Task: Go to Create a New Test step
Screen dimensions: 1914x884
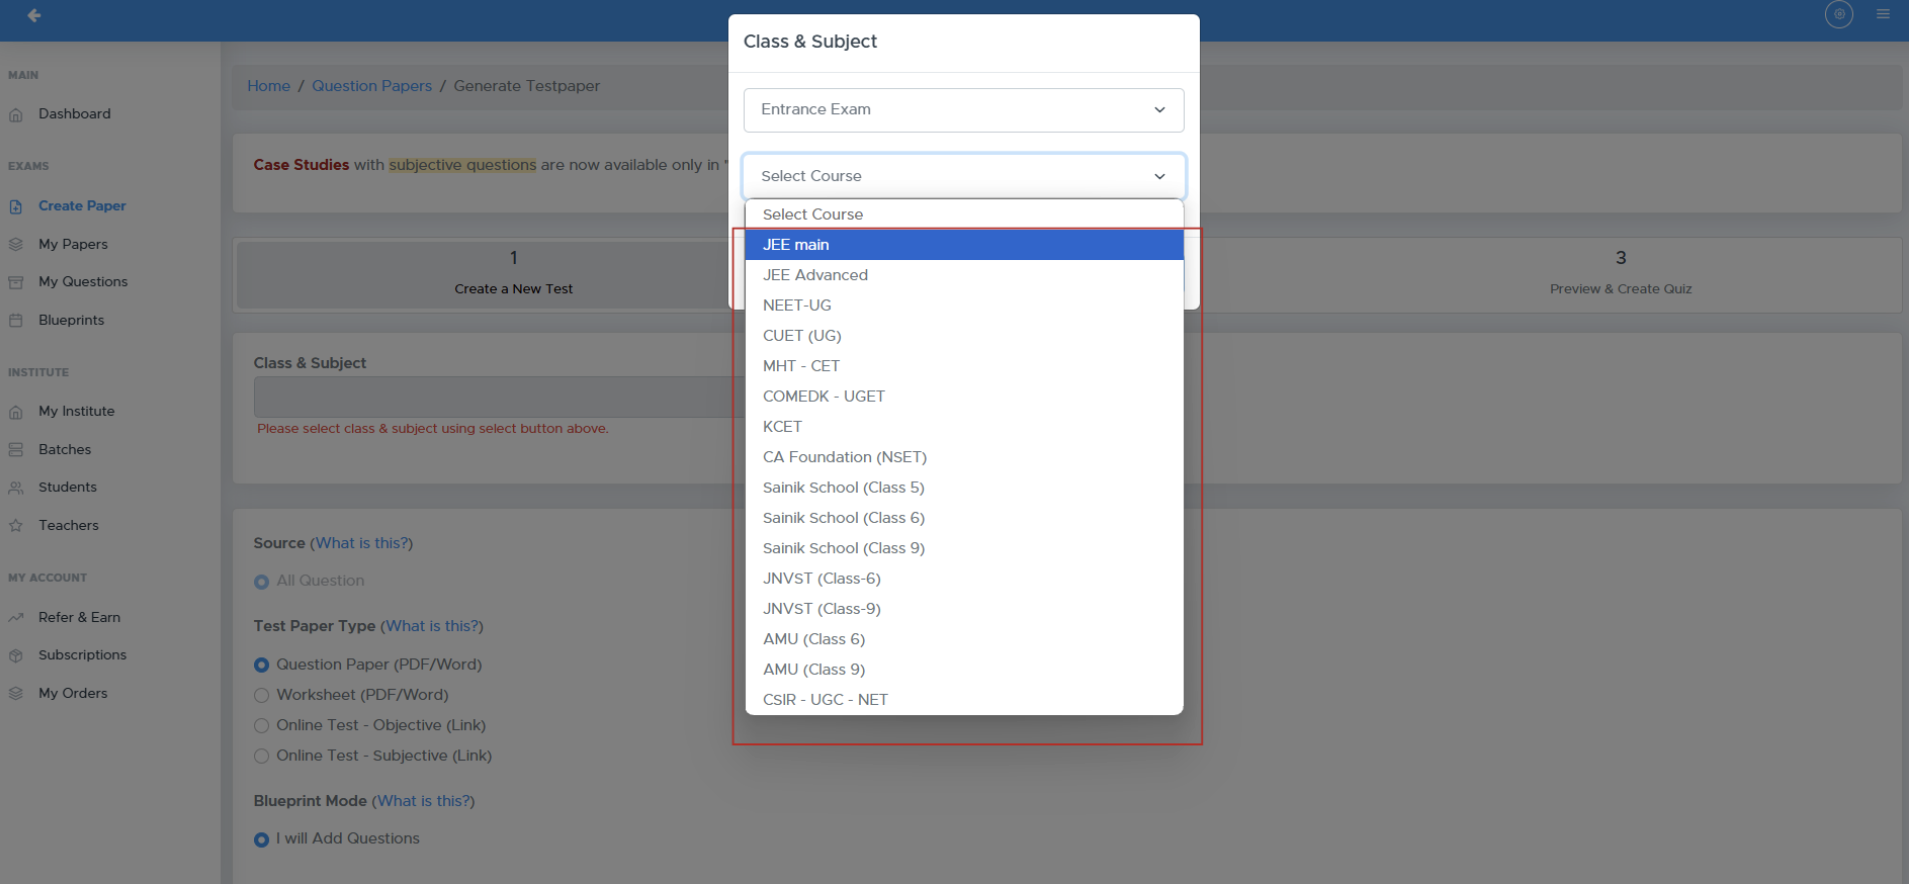Action: [x=513, y=274]
